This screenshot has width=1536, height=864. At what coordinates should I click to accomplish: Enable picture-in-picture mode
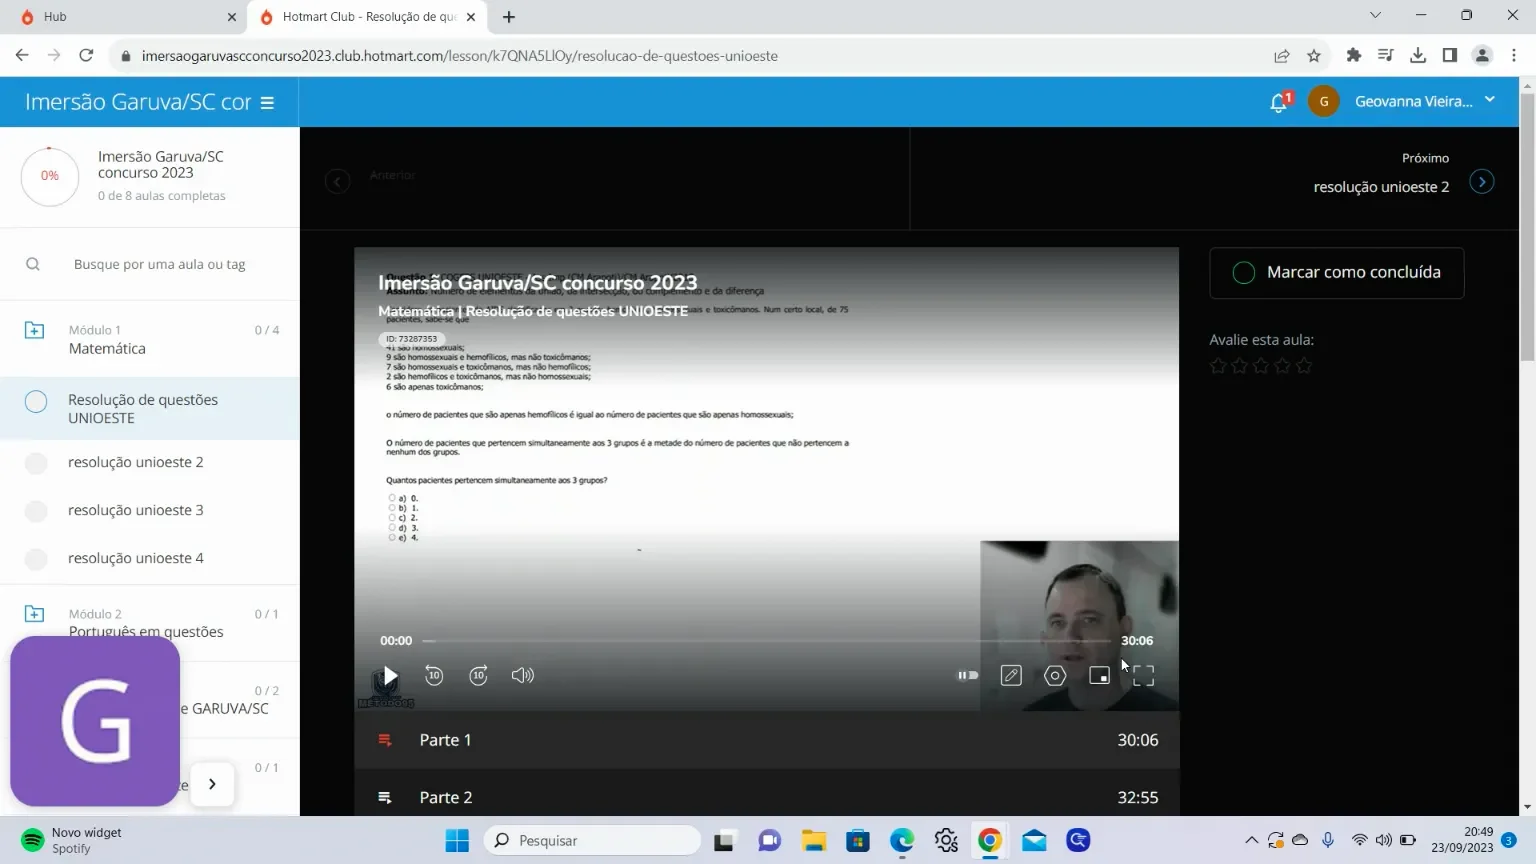click(1099, 676)
